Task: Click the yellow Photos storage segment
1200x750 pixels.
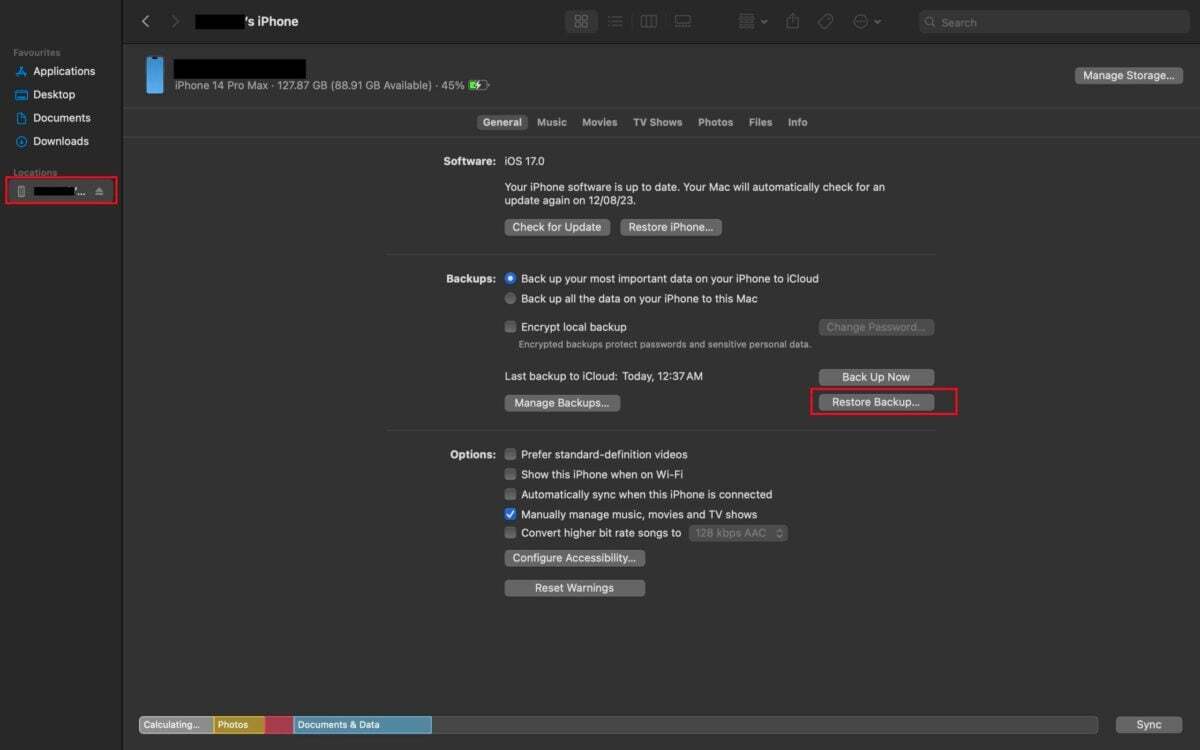Action: click(x=239, y=725)
